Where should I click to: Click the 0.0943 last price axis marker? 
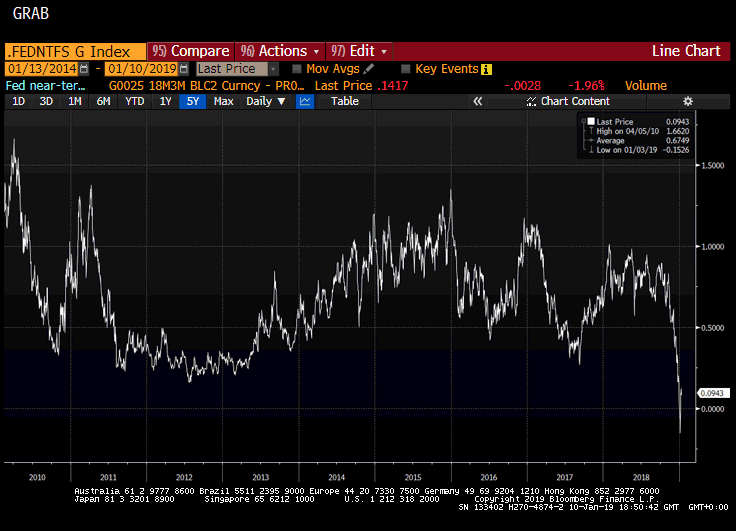tap(713, 393)
